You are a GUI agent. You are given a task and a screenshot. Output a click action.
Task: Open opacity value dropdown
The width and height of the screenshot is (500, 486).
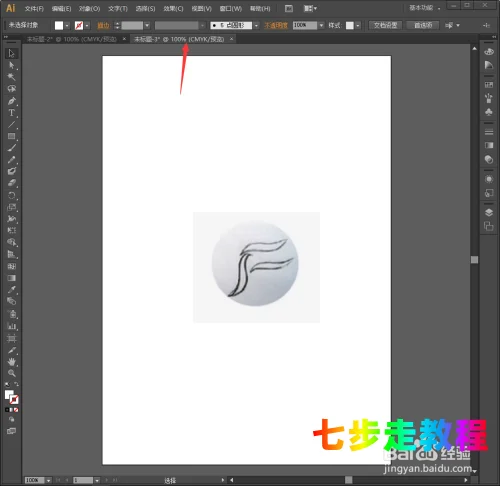point(321,25)
